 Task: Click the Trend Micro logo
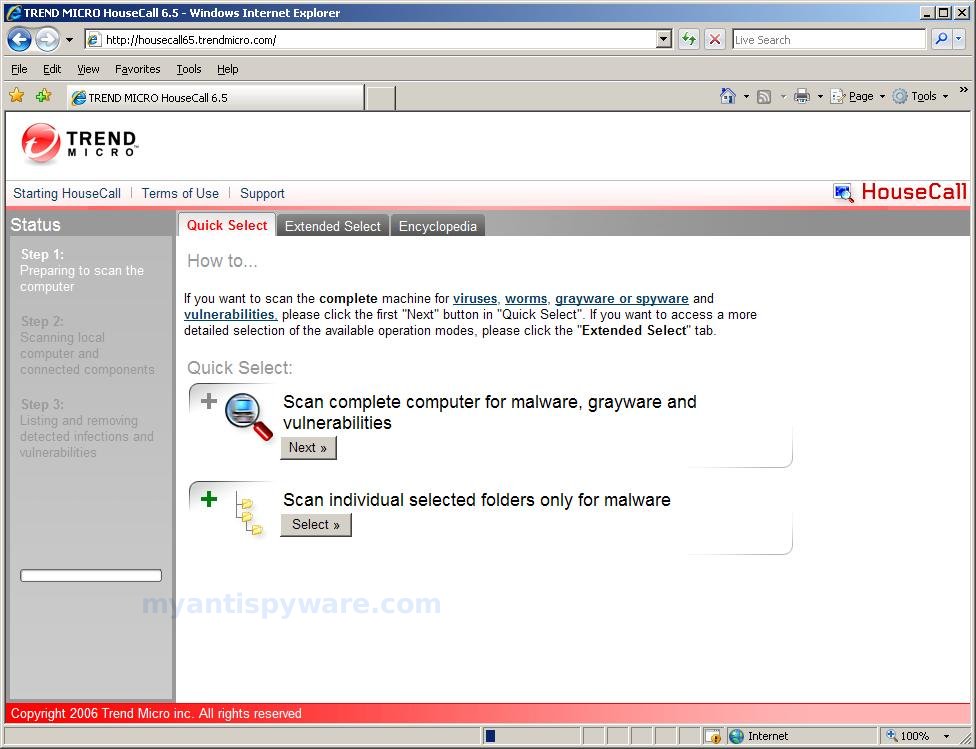point(79,143)
